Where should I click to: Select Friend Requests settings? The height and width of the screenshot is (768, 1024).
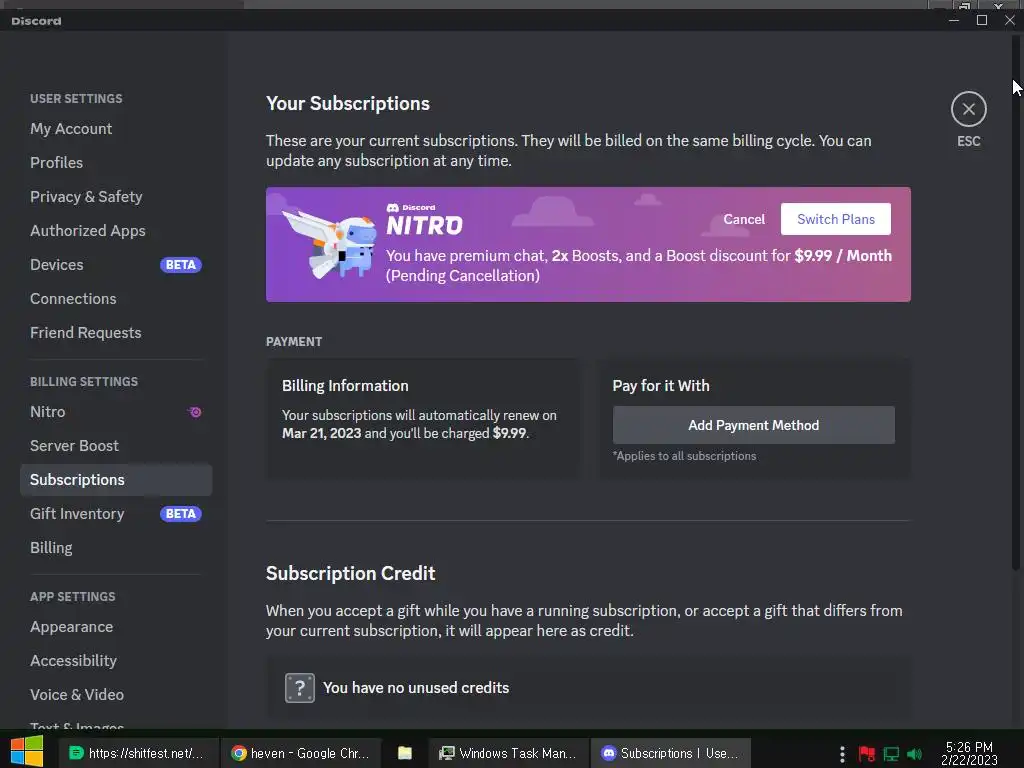click(x=86, y=332)
